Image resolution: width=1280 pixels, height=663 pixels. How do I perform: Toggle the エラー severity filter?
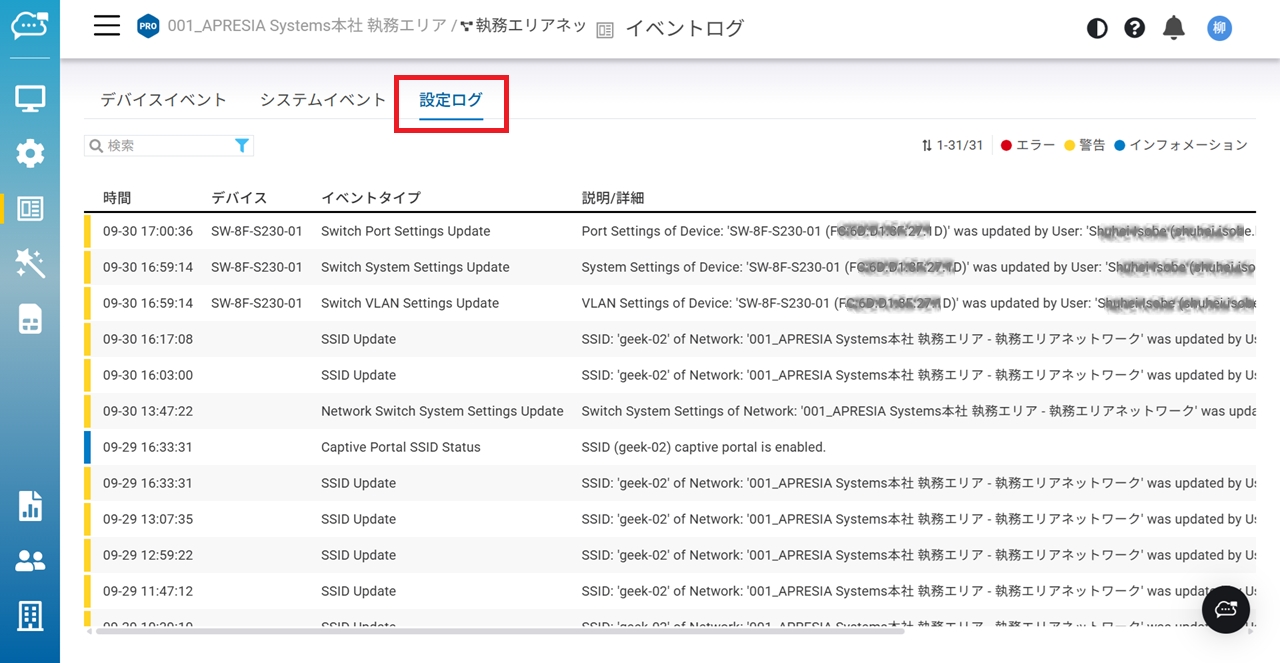point(1028,146)
